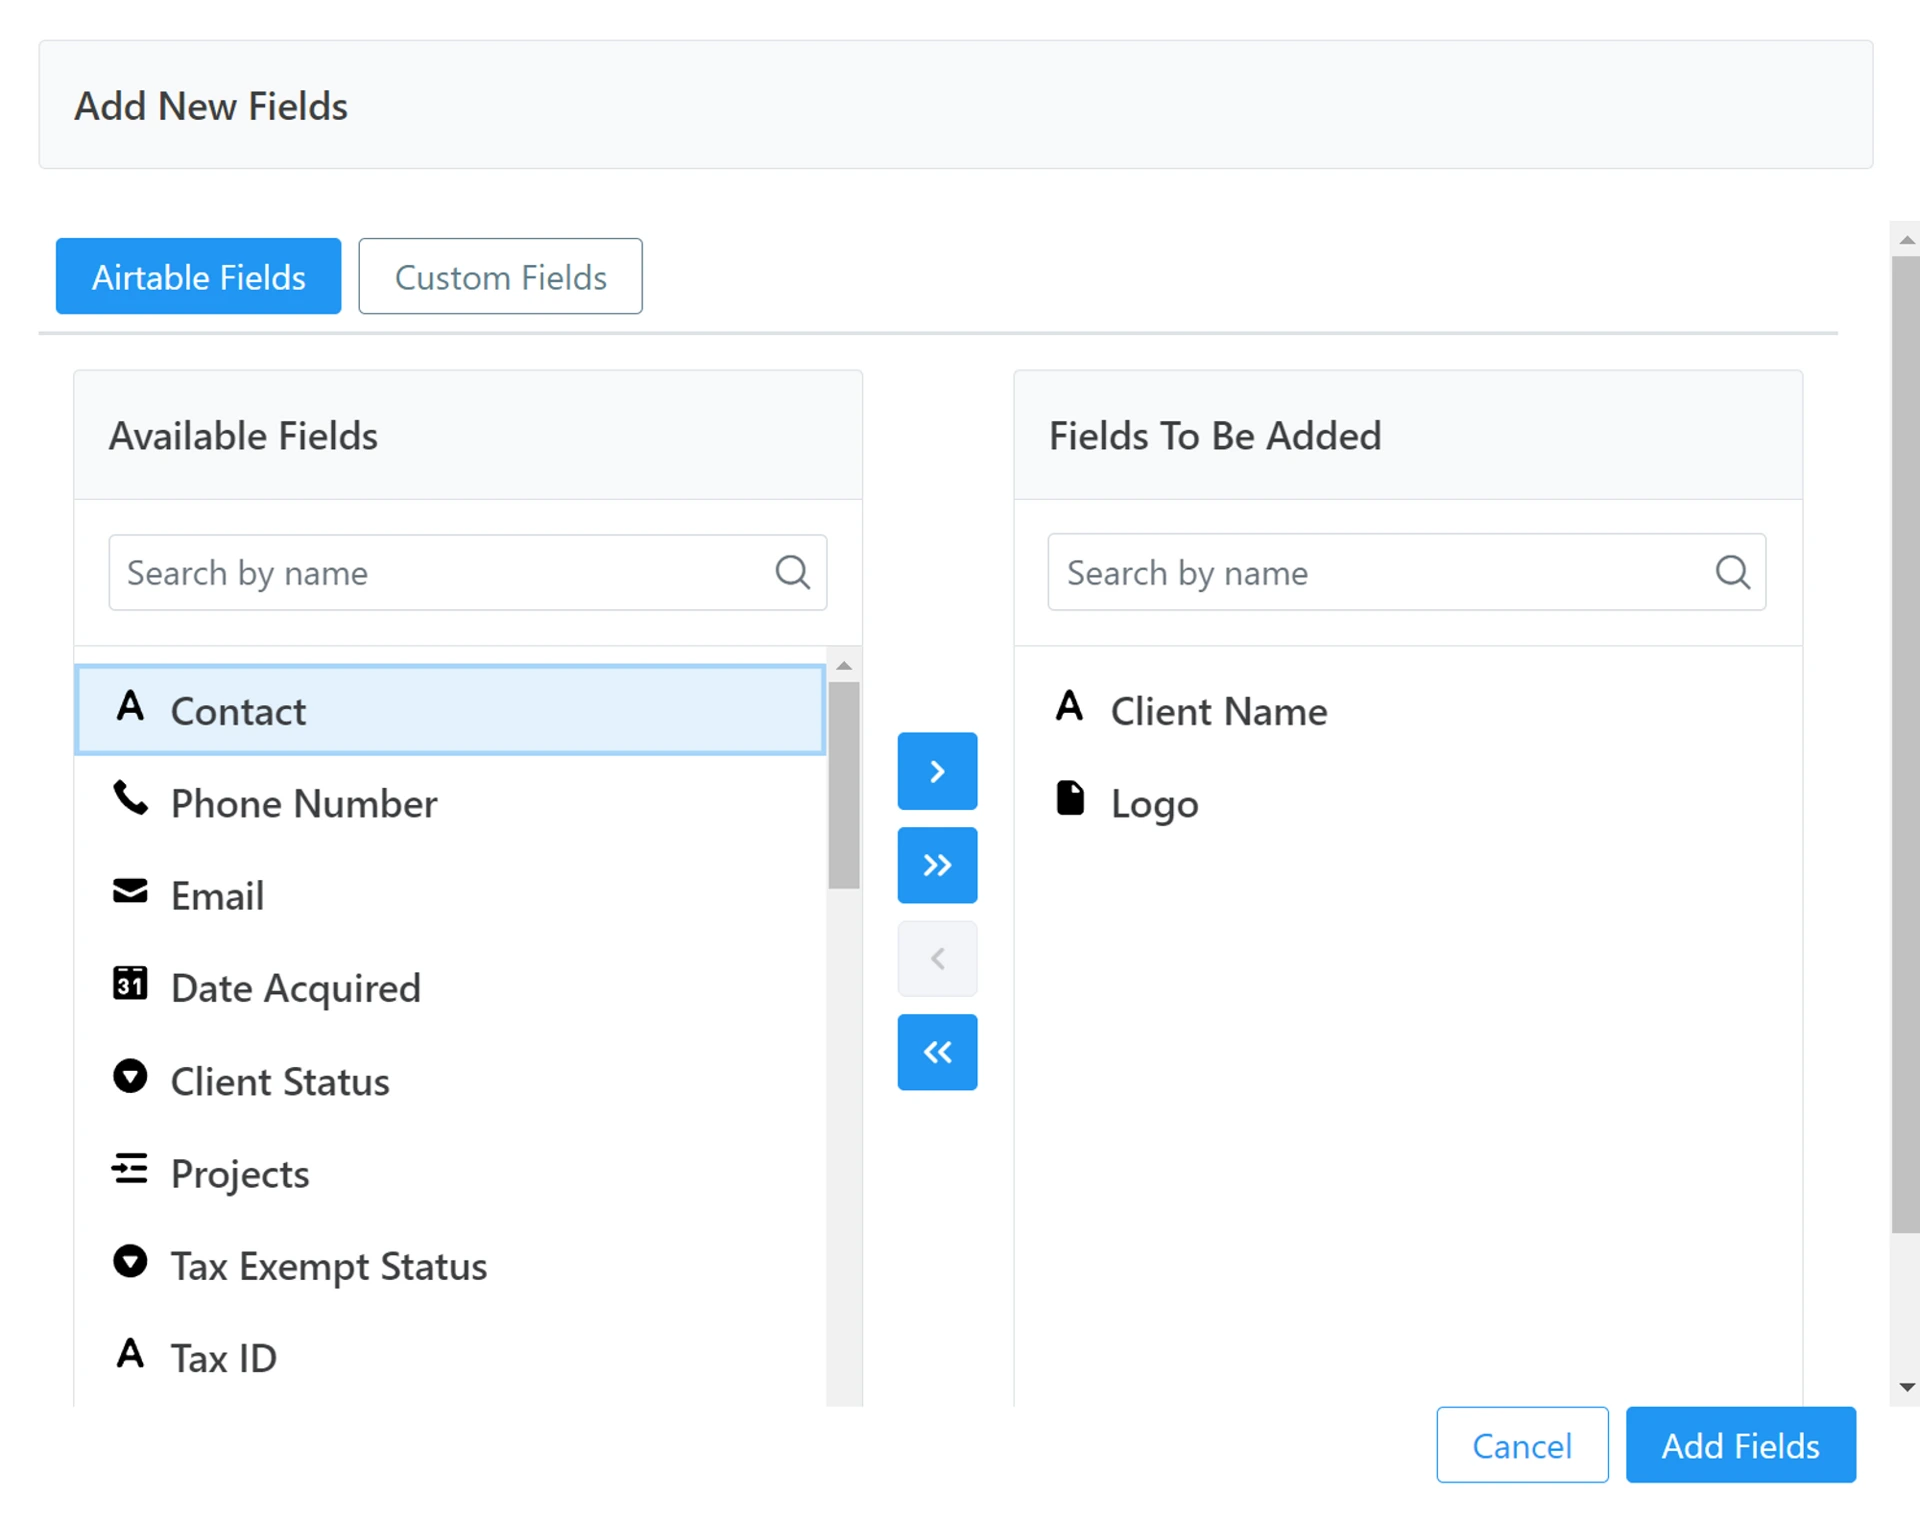Select the Airtable Fields tab

click(198, 277)
